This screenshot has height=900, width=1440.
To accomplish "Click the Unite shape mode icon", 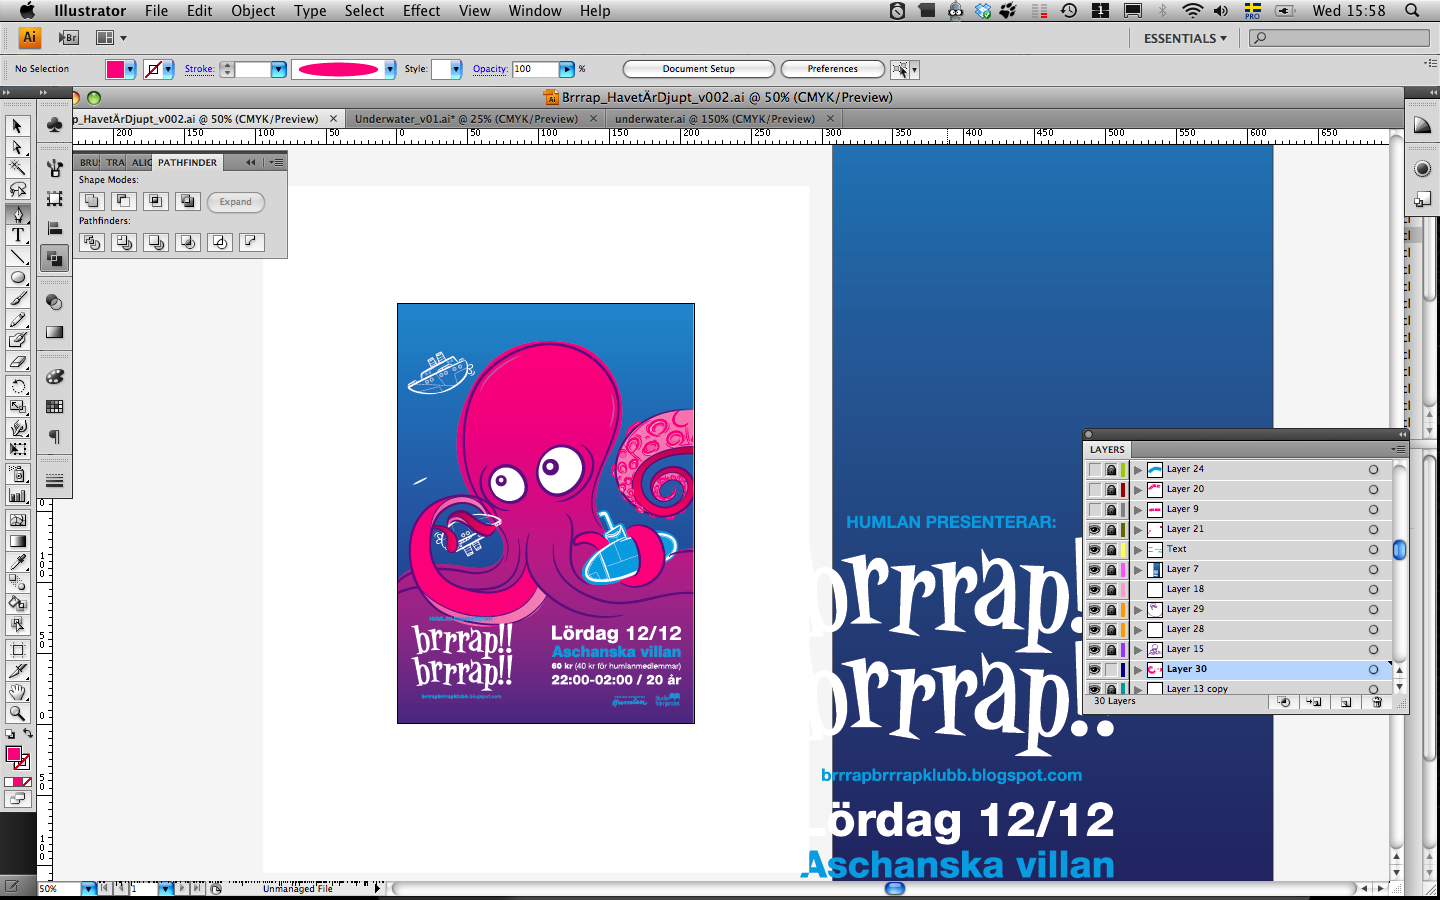I will [x=92, y=201].
